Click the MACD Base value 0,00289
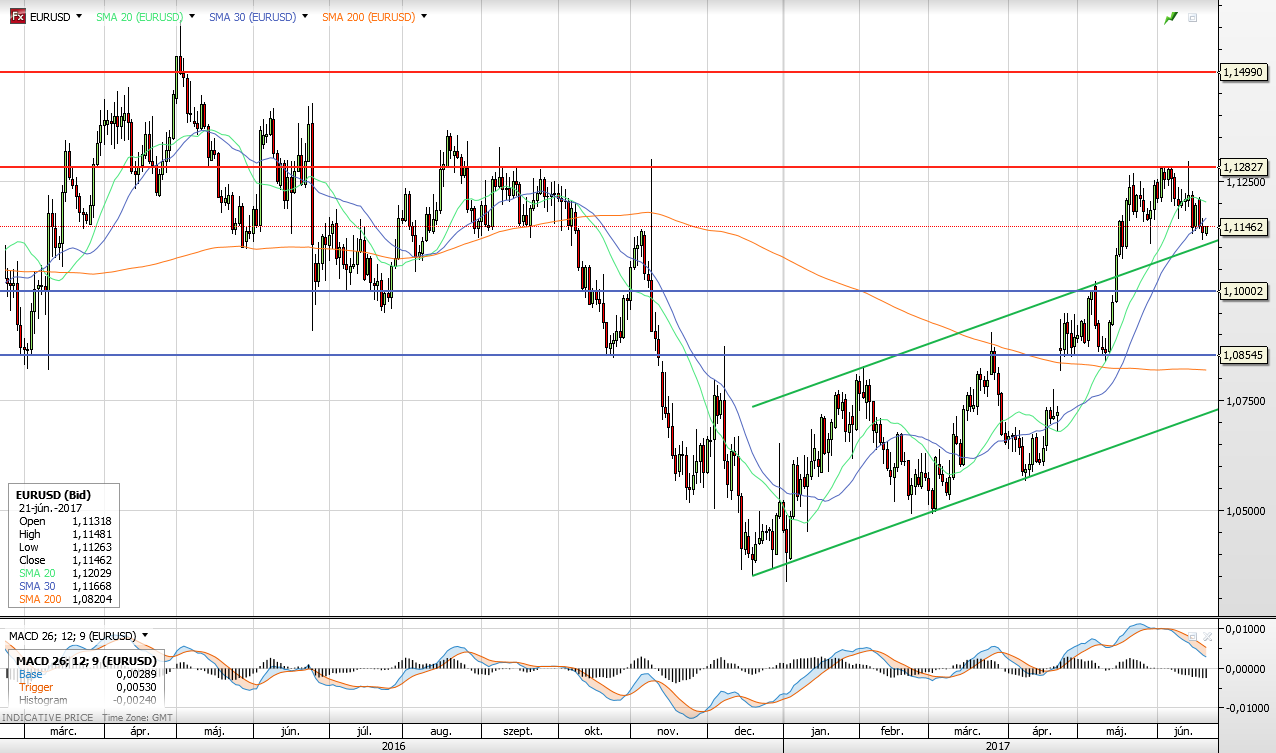Screen dimensions: 1276x753 [x=135, y=674]
